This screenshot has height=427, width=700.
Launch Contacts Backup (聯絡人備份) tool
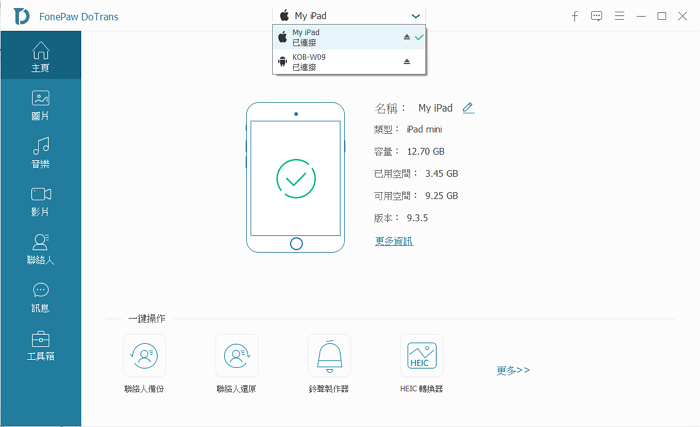click(x=144, y=364)
